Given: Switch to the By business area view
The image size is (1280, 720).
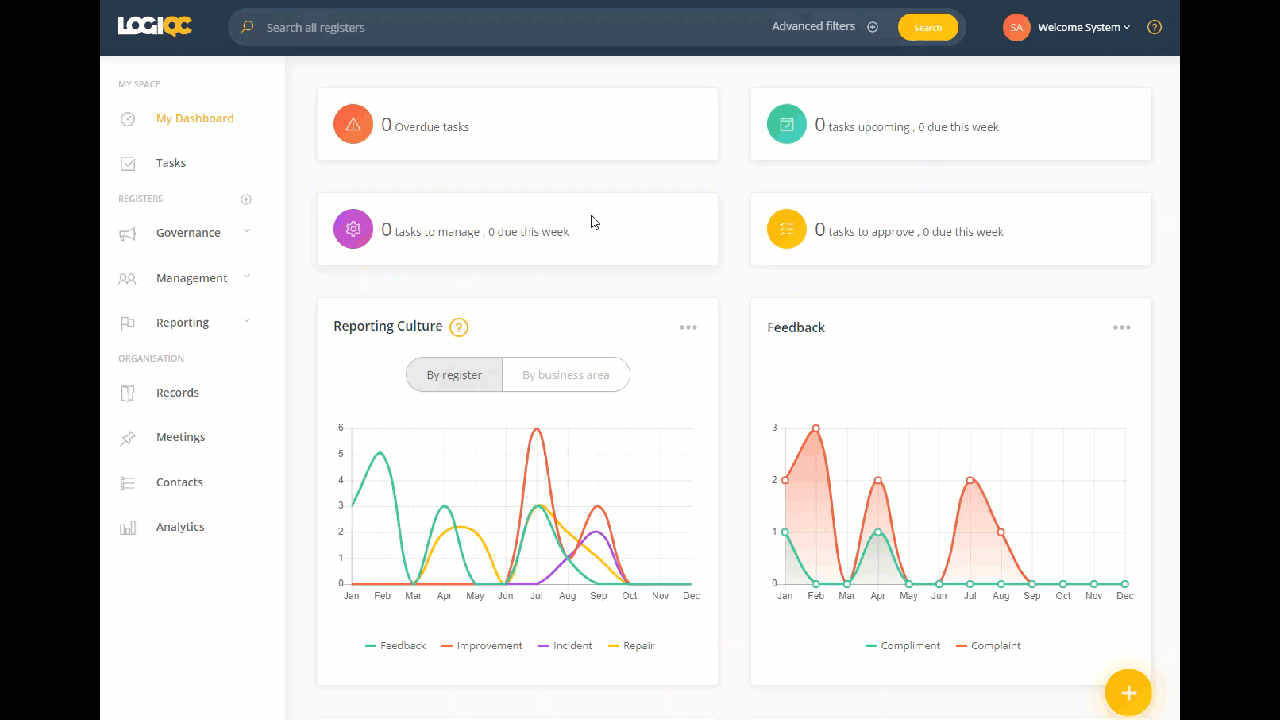Looking at the screenshot, I should pyautogui.click(x=566, y=374).
